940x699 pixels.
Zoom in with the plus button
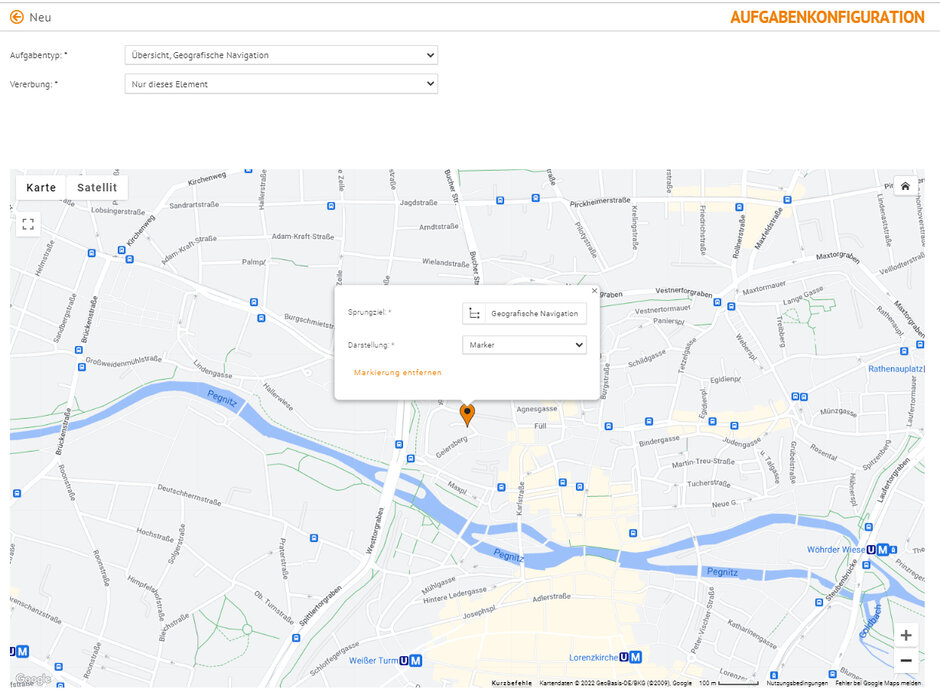pyautogui.click(x=905, y=635)
